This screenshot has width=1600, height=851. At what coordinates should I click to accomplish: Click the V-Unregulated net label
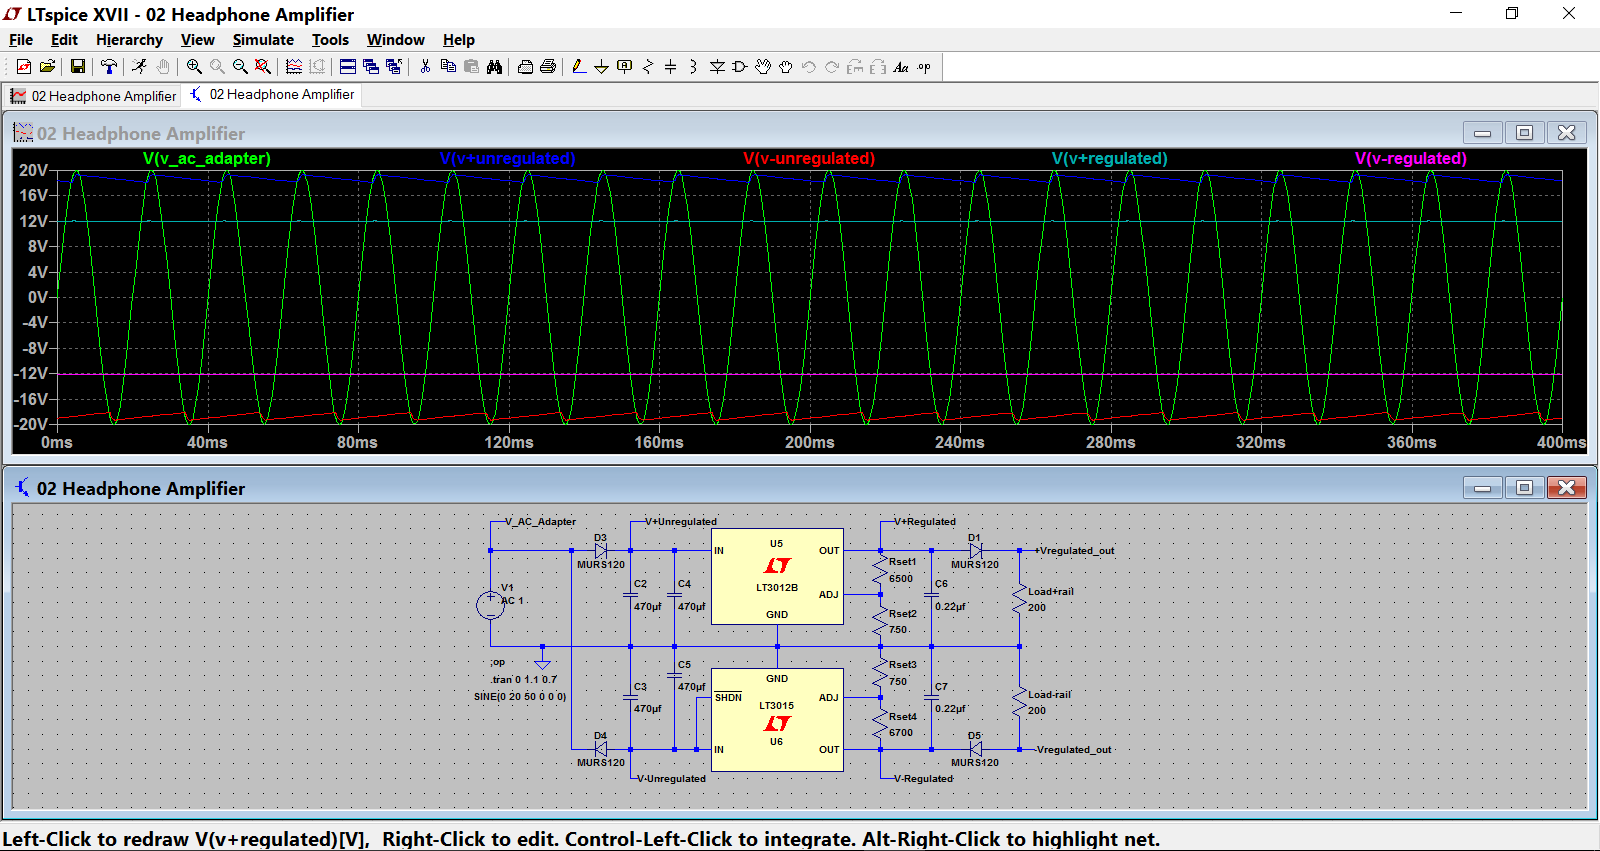click(671, 778)
